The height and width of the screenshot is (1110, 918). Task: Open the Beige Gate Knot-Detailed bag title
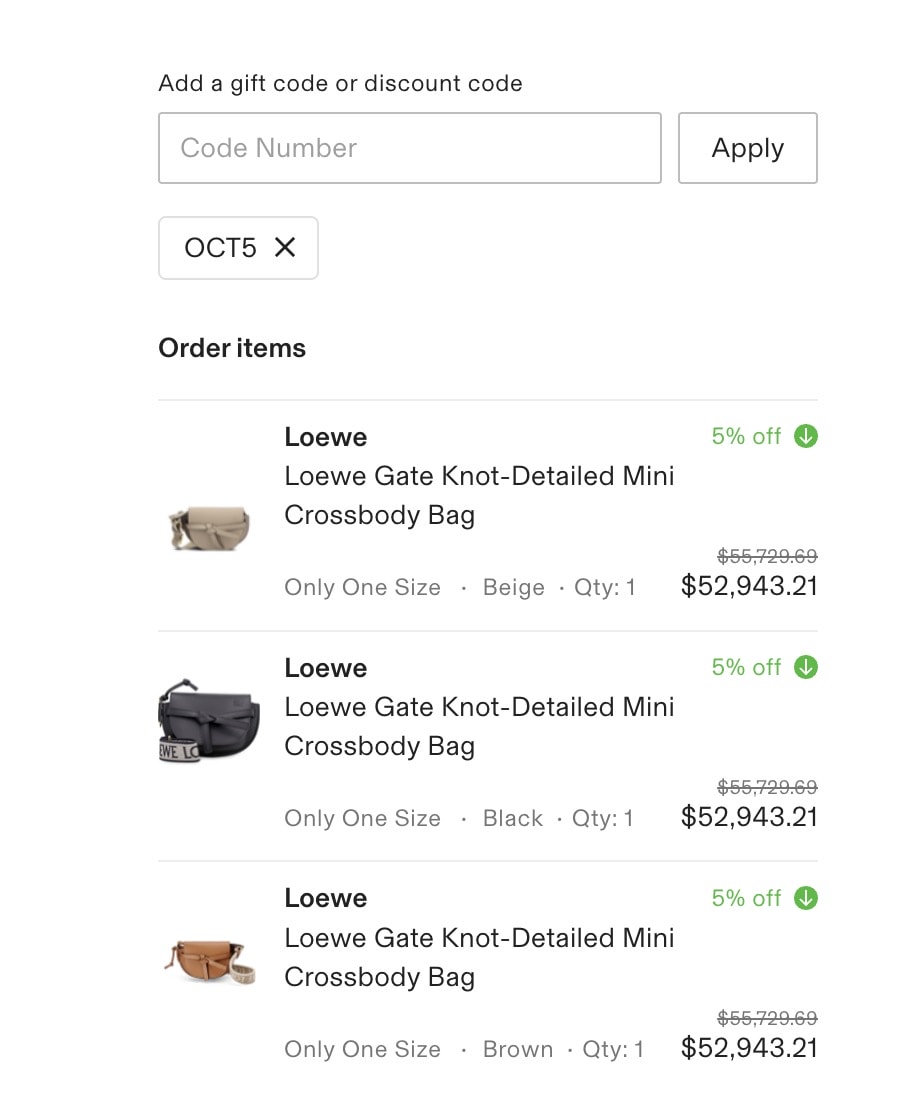(479, 496)
